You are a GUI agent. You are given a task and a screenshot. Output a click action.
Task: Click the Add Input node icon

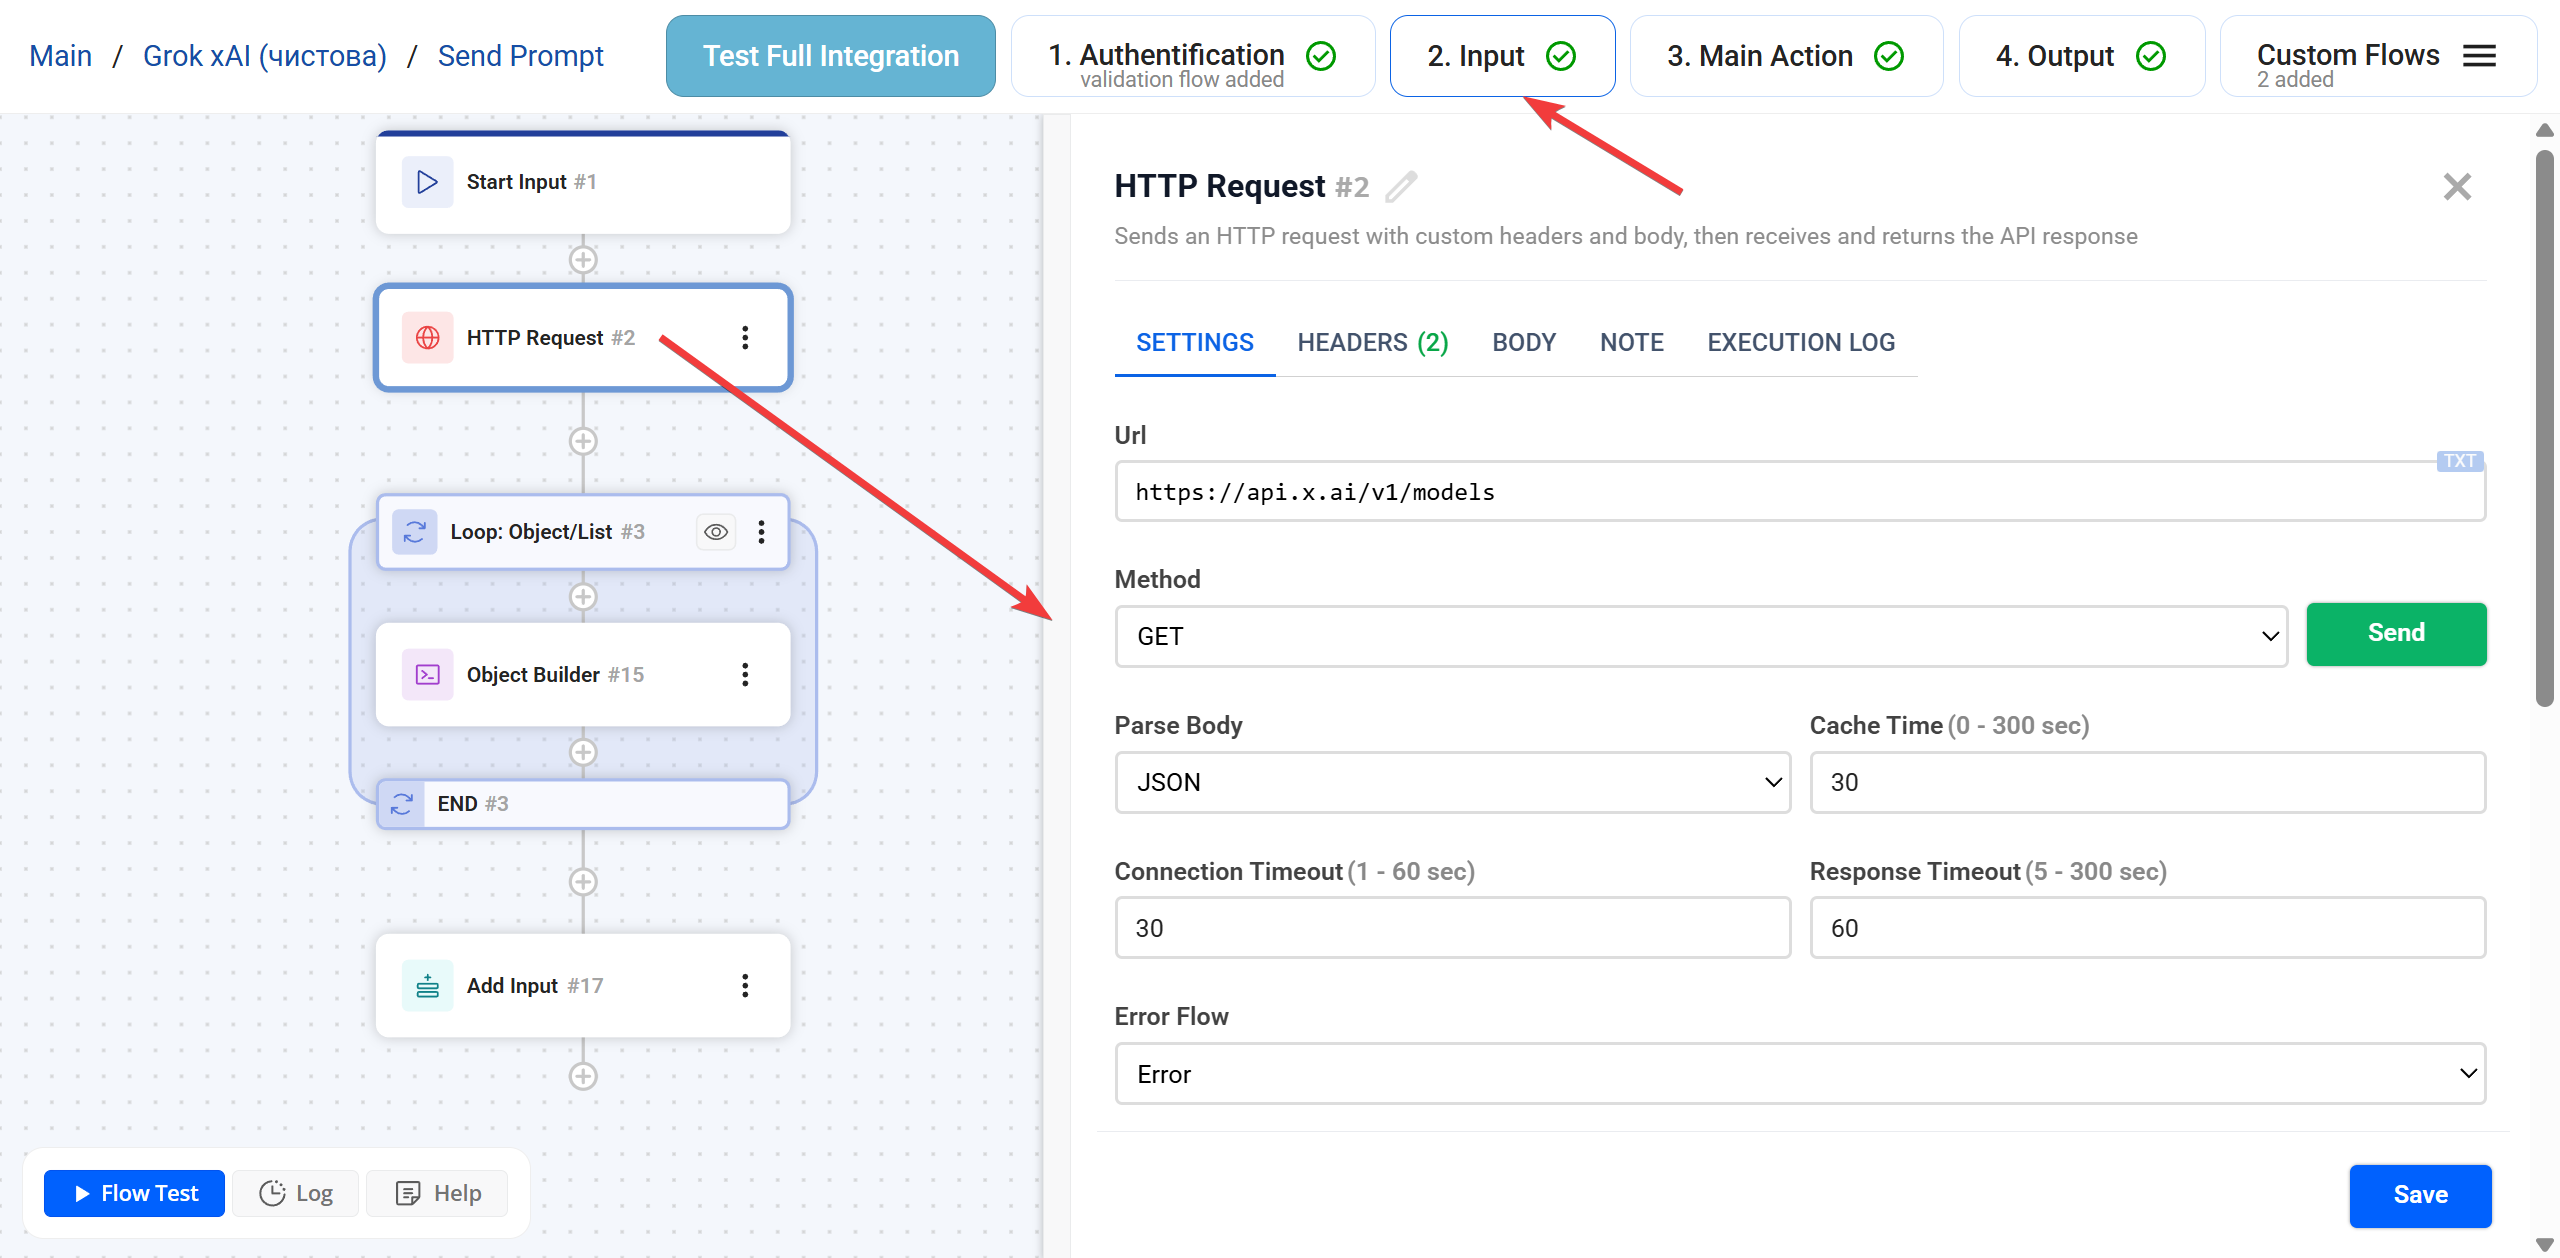[427, 985]
